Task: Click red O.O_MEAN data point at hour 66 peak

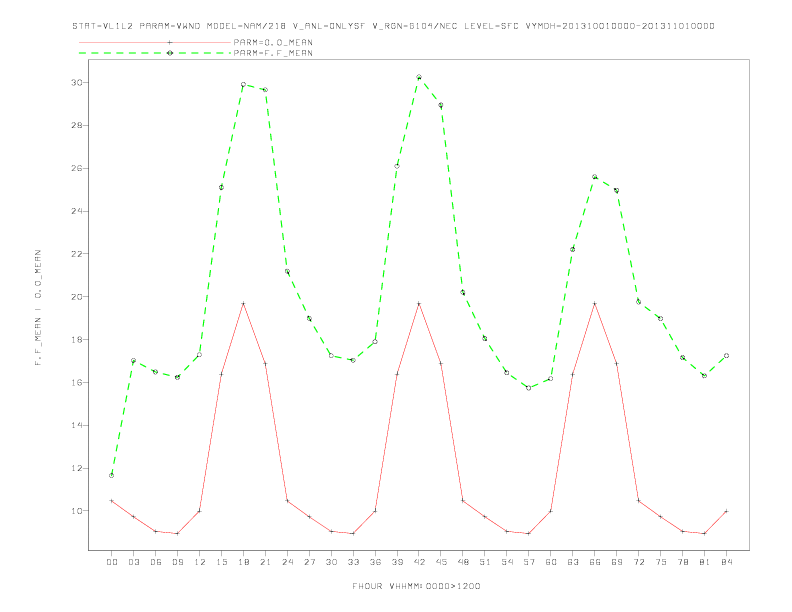Action: pos(595,303)
